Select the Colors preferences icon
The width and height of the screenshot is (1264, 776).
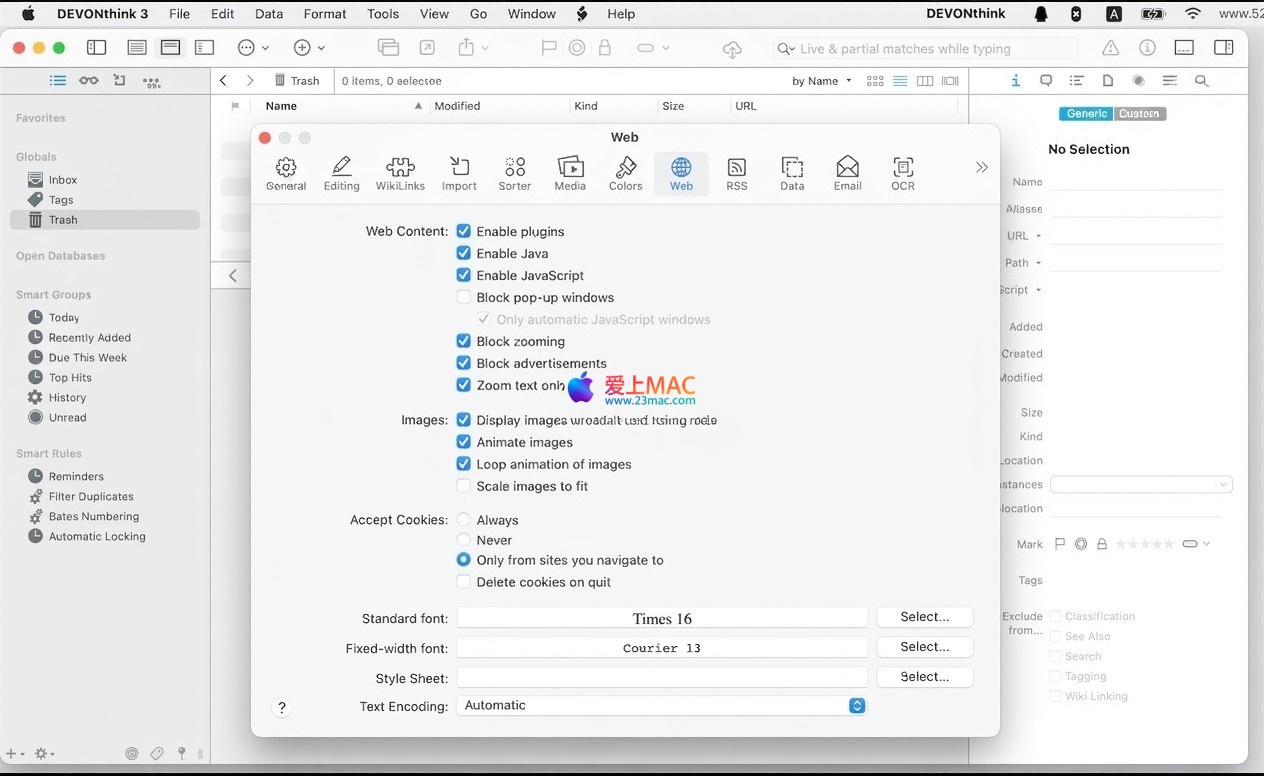[x=626, y=173]
